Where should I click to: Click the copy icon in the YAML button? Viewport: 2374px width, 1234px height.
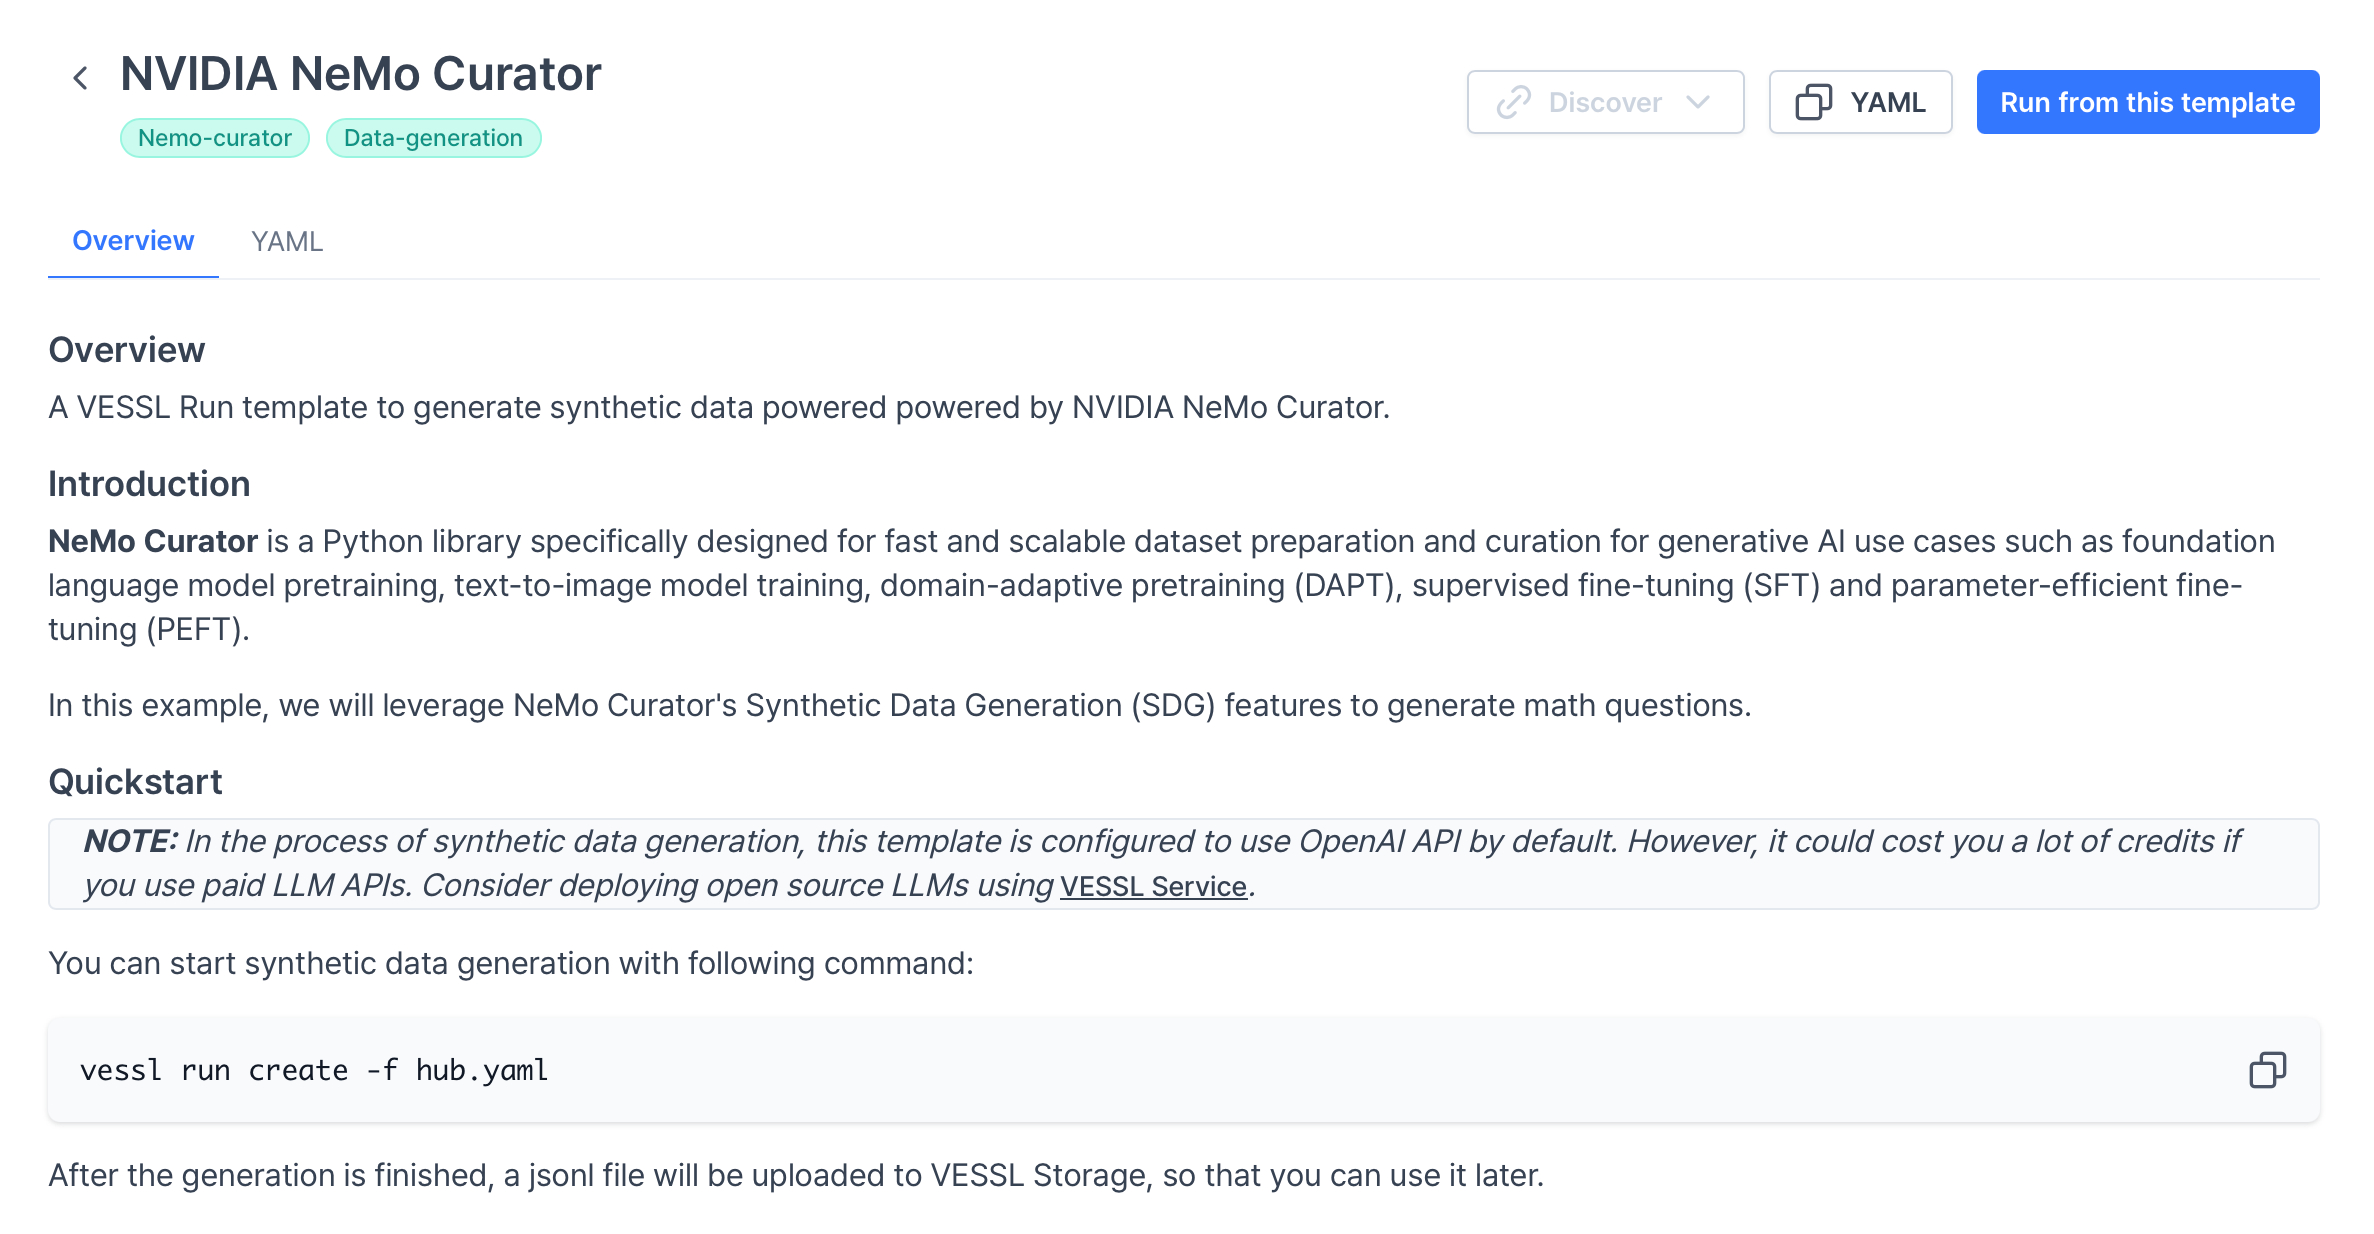[1814, 101]
